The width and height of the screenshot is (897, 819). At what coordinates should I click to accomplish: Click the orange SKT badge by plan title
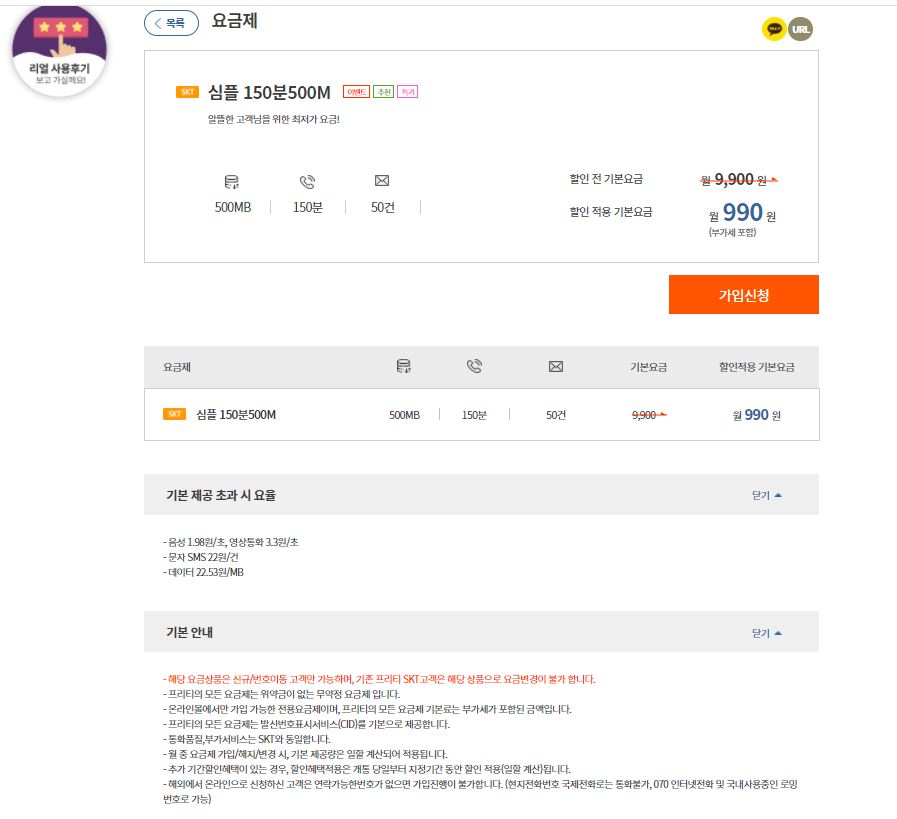point(187,92)
